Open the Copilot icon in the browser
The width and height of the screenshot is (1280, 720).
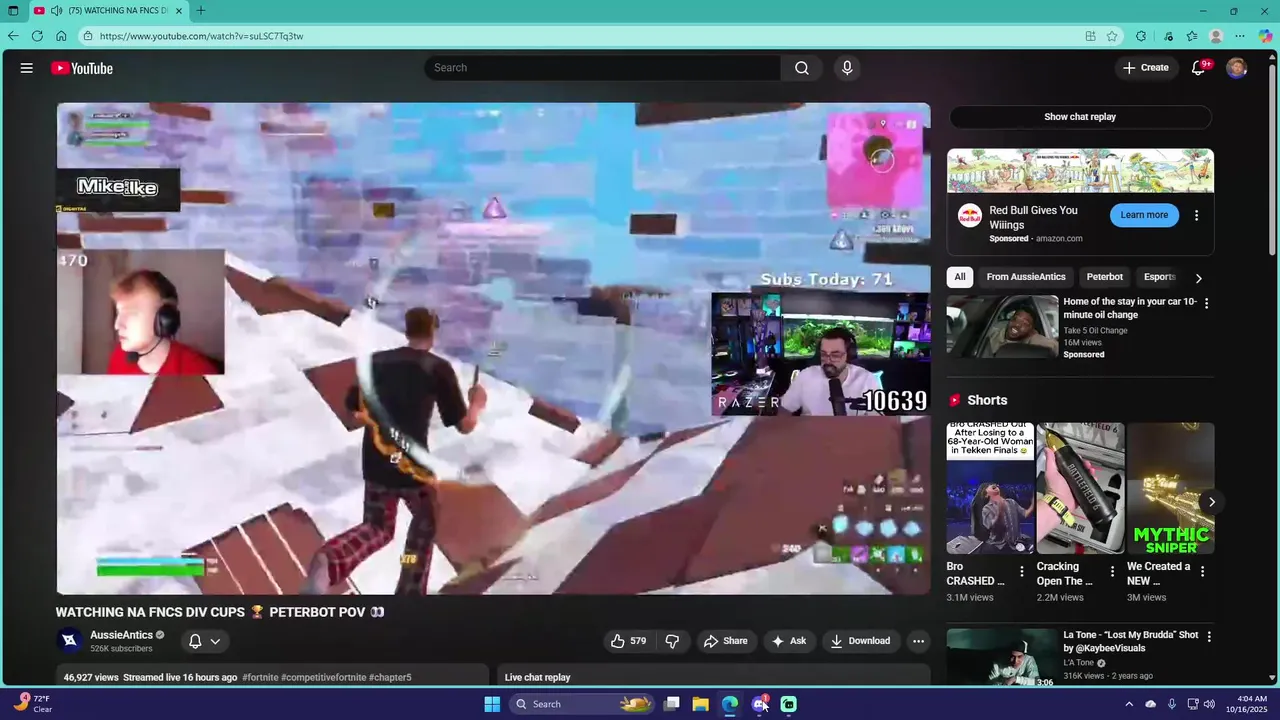[x=1265, y=36]
